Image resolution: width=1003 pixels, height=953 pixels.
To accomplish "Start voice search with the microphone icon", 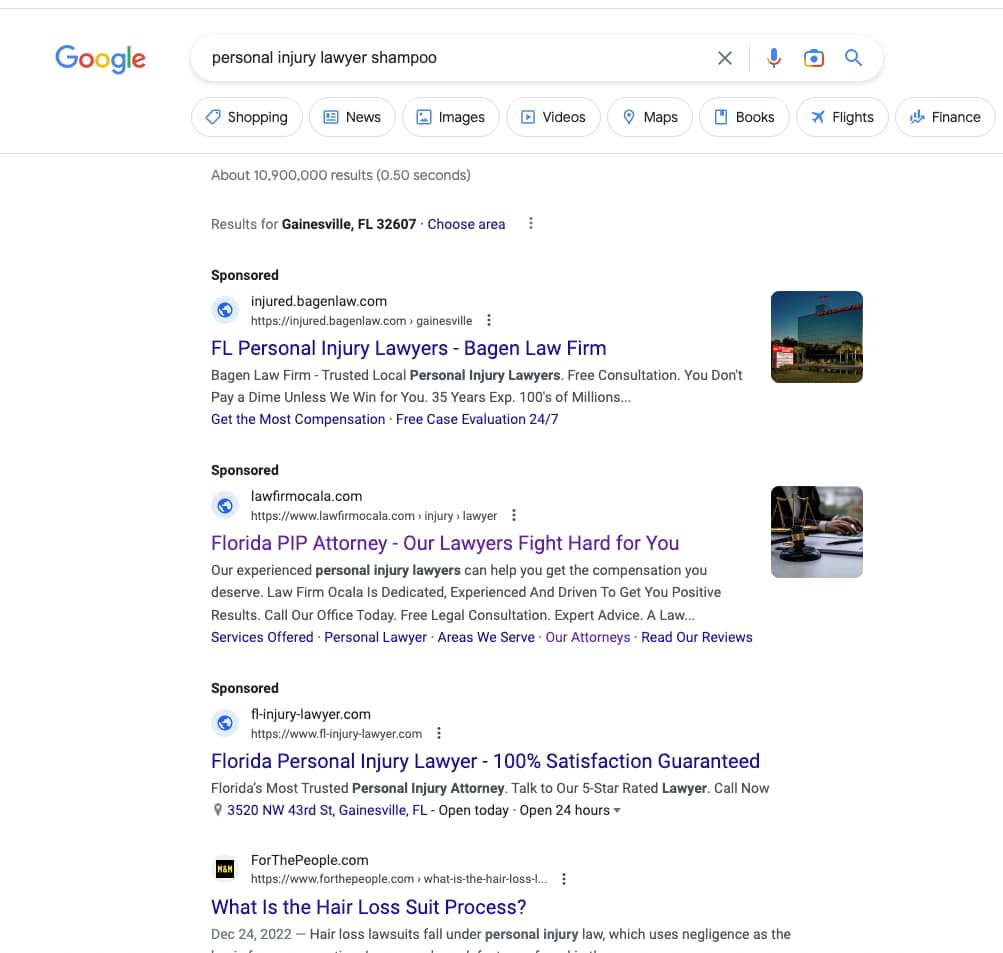I will 774,58.
